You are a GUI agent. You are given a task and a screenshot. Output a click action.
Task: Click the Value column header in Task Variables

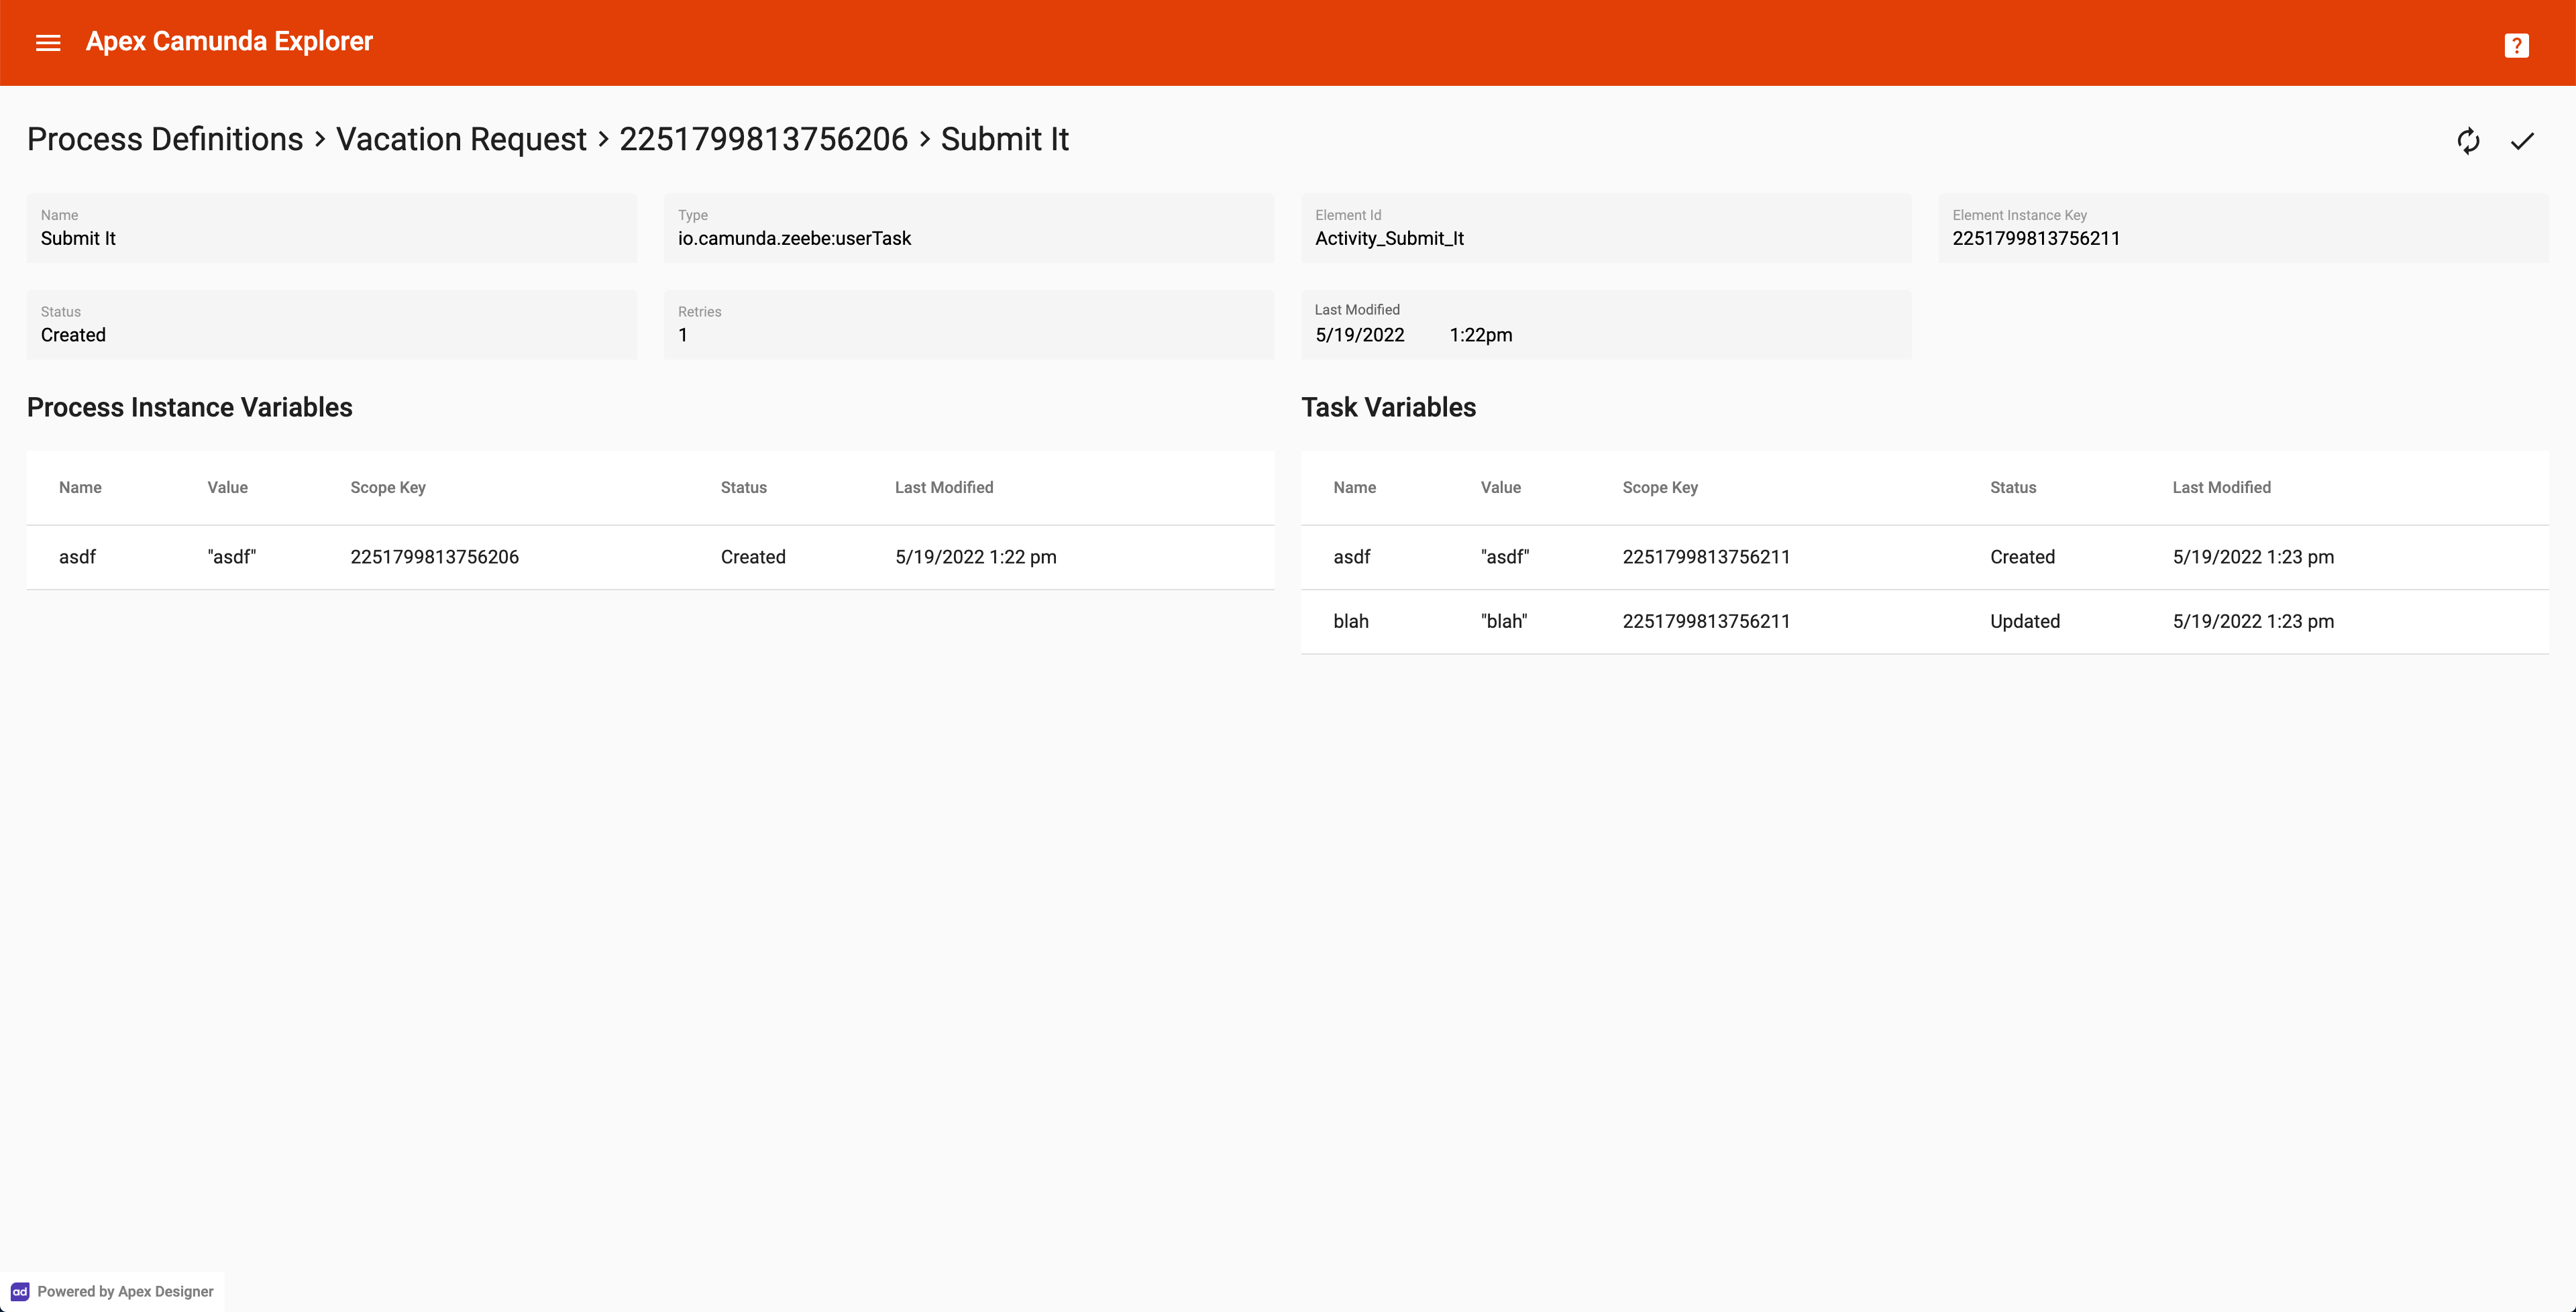tap(1501, 487)
